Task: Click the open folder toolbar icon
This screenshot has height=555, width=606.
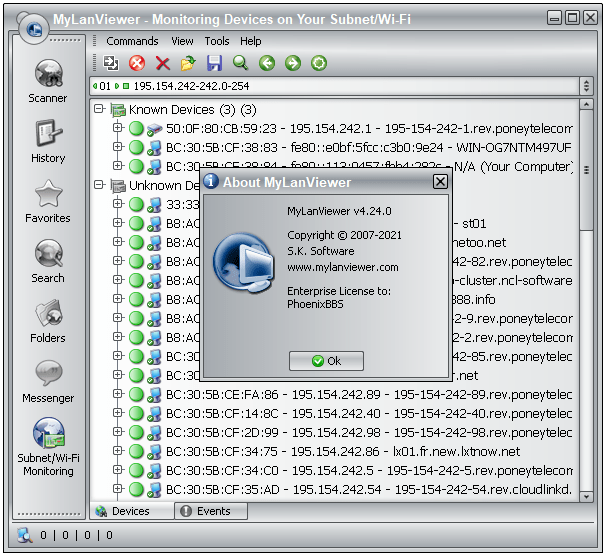Action: [188, 63]
